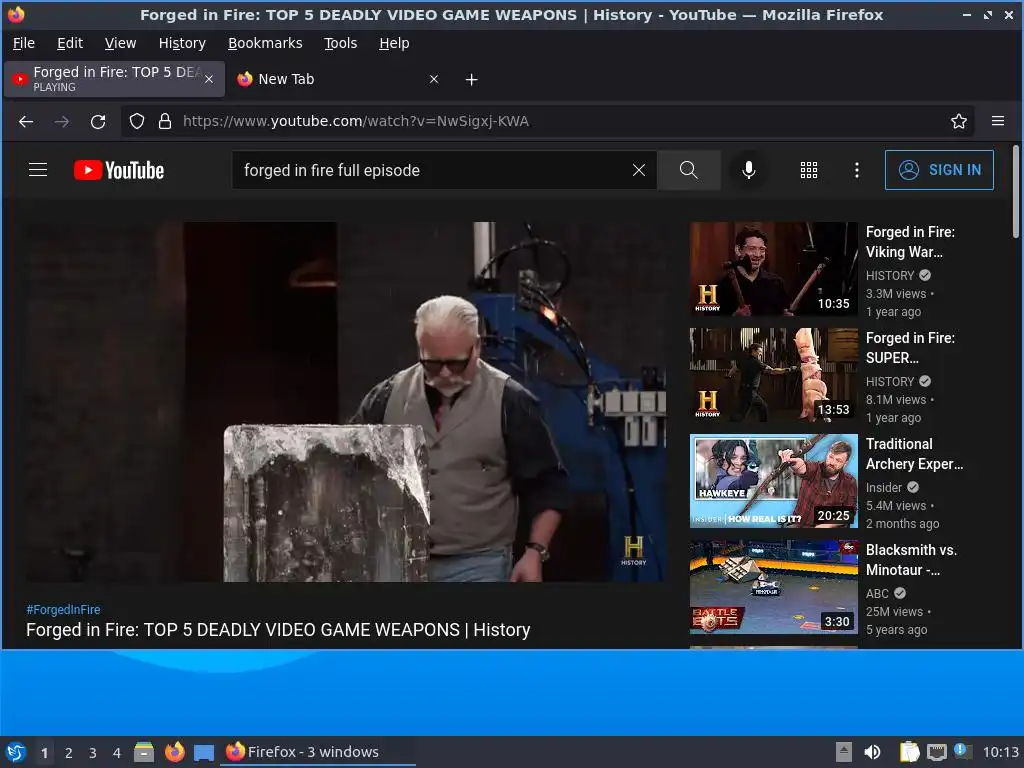Open the Viking War video thumbnail
The height and width of the screenshot is (768, 1024).
tap(774, 269)
